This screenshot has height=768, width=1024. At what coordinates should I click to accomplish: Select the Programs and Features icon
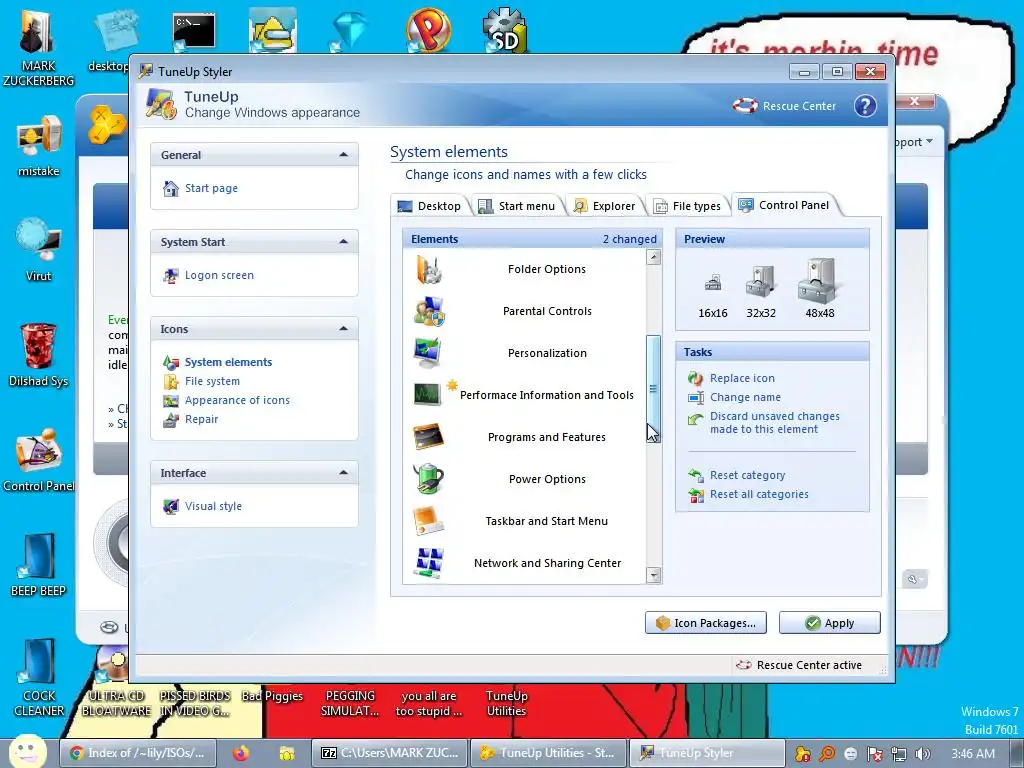(428, 436)
